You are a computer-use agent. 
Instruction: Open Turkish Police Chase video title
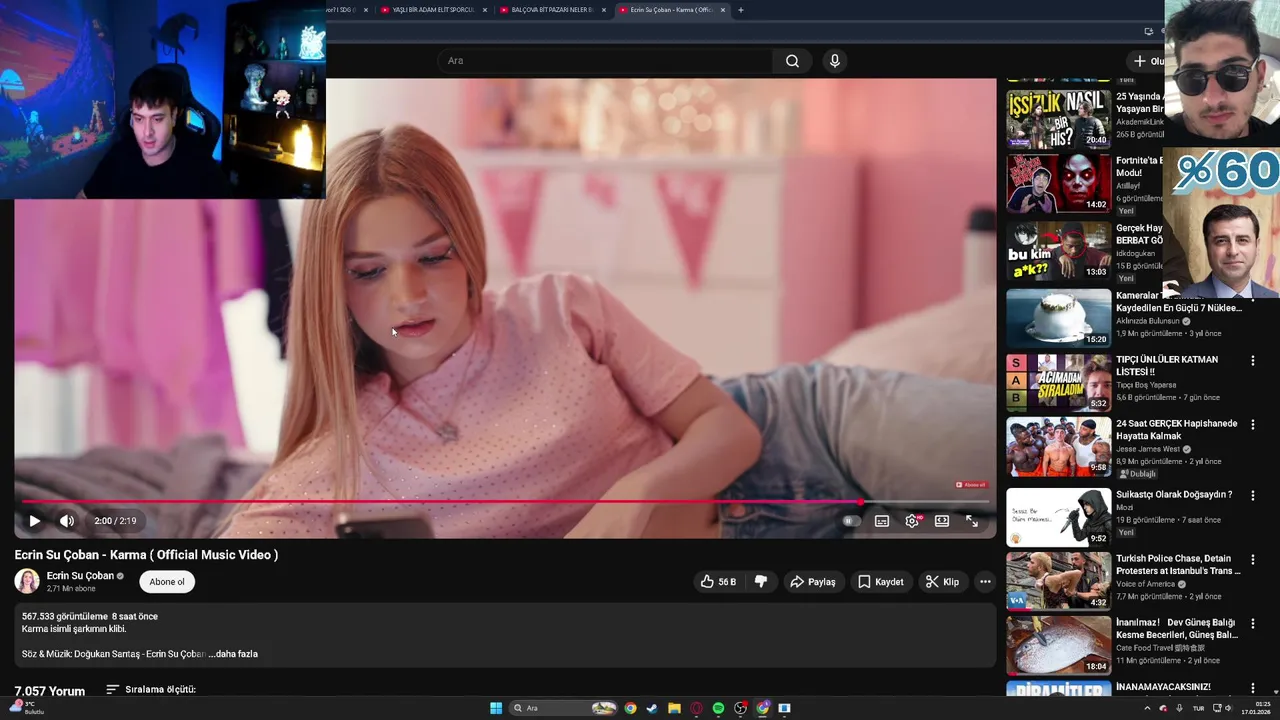pos(1177,565)
